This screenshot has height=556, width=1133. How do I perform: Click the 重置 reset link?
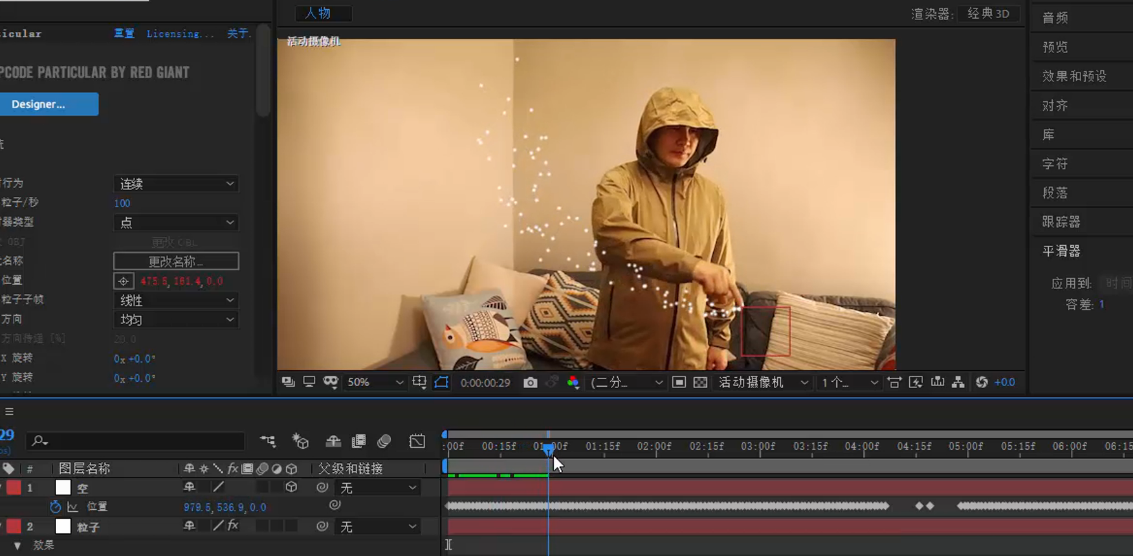[124, 33]
